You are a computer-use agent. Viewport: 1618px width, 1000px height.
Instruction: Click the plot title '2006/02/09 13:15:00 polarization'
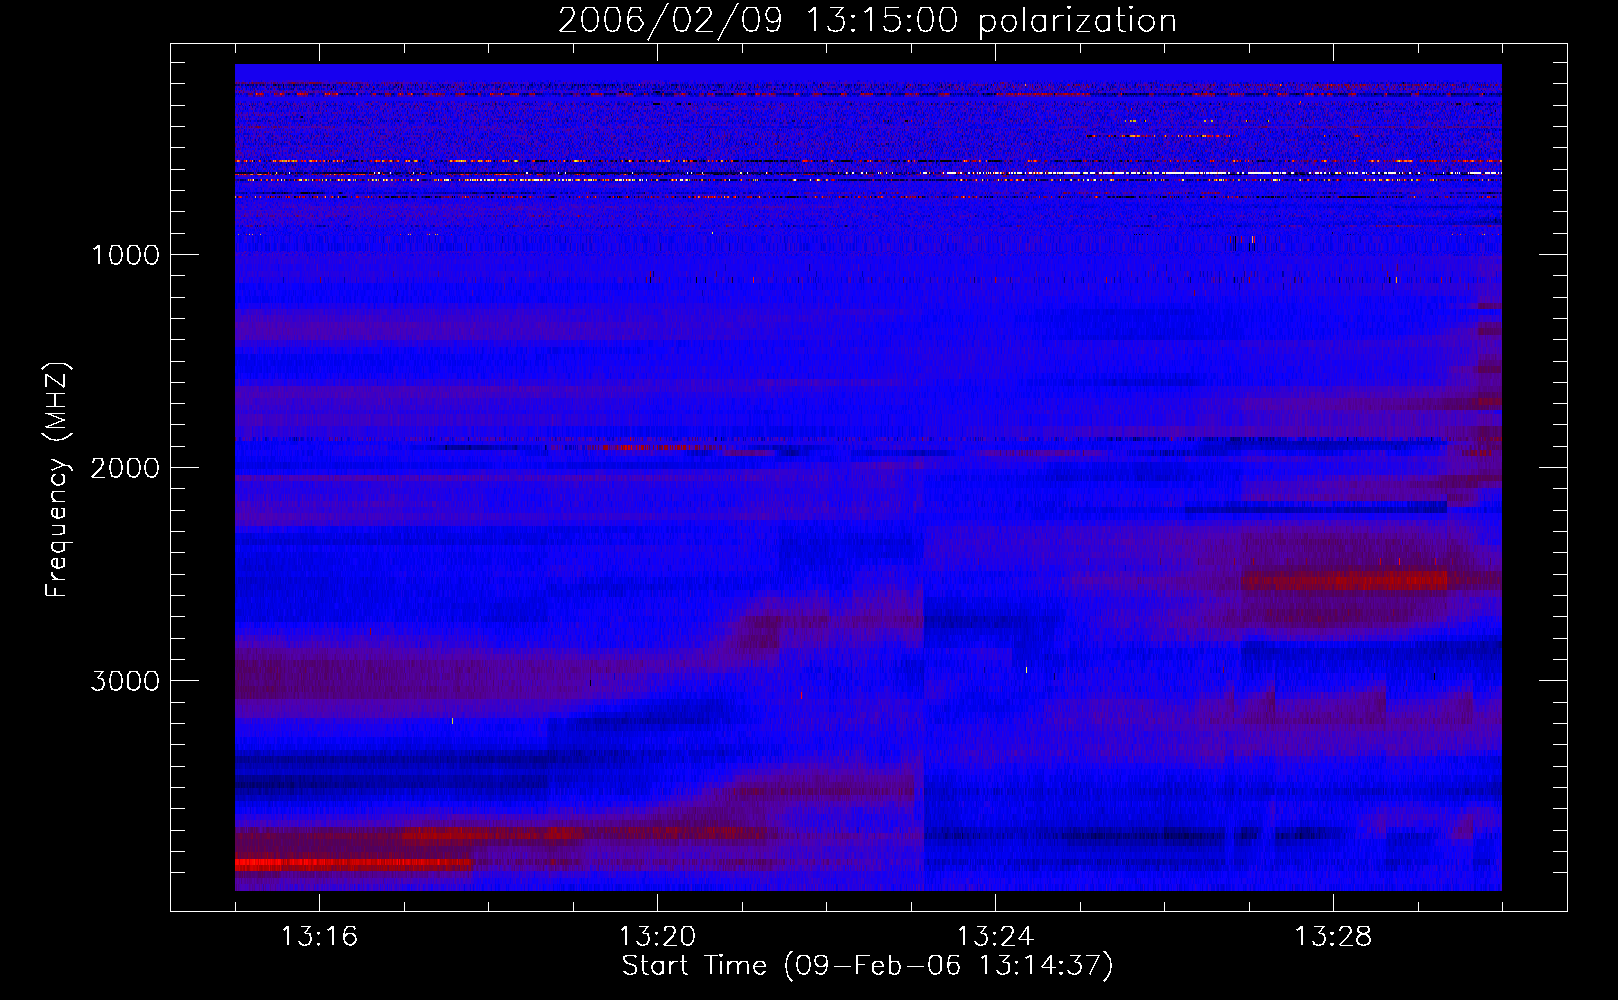[867, 21]
